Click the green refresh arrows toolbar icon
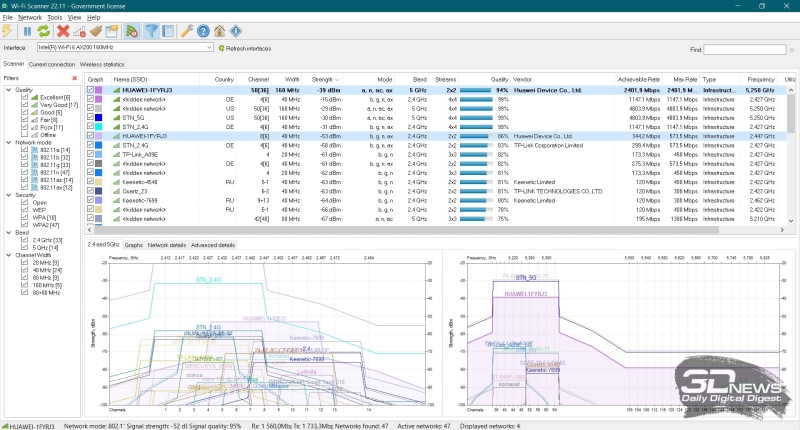 point(44,31)
